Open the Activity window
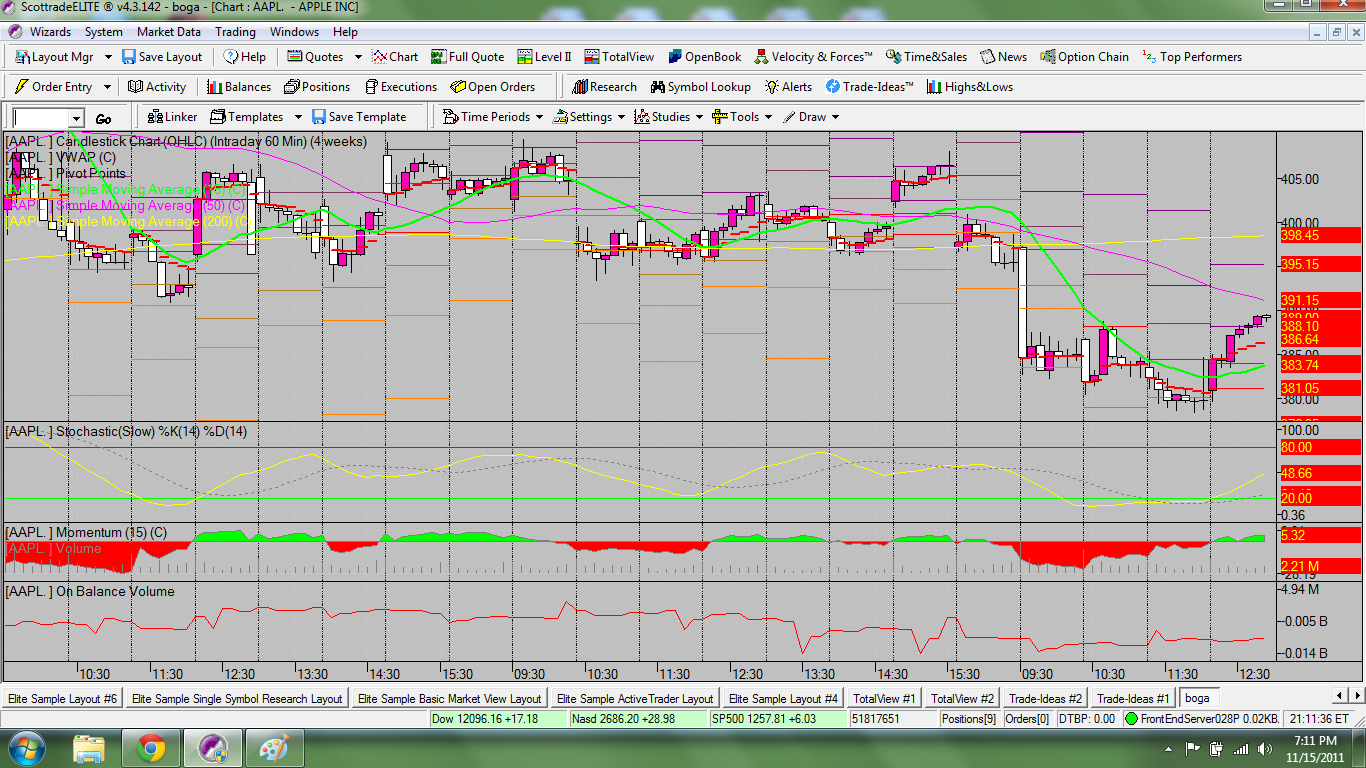Screen dimensions: 1366x768 click(158, 87)
